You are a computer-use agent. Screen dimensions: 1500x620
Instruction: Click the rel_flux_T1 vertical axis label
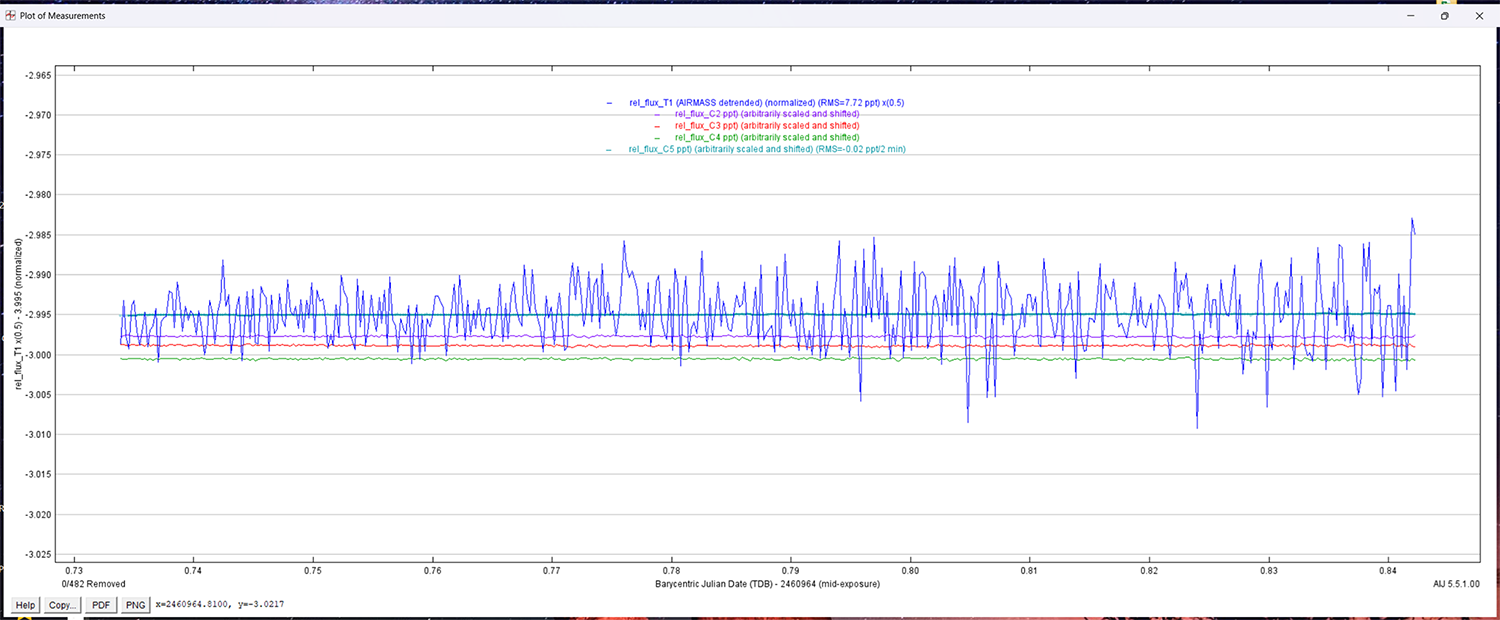tap(19, 312)
